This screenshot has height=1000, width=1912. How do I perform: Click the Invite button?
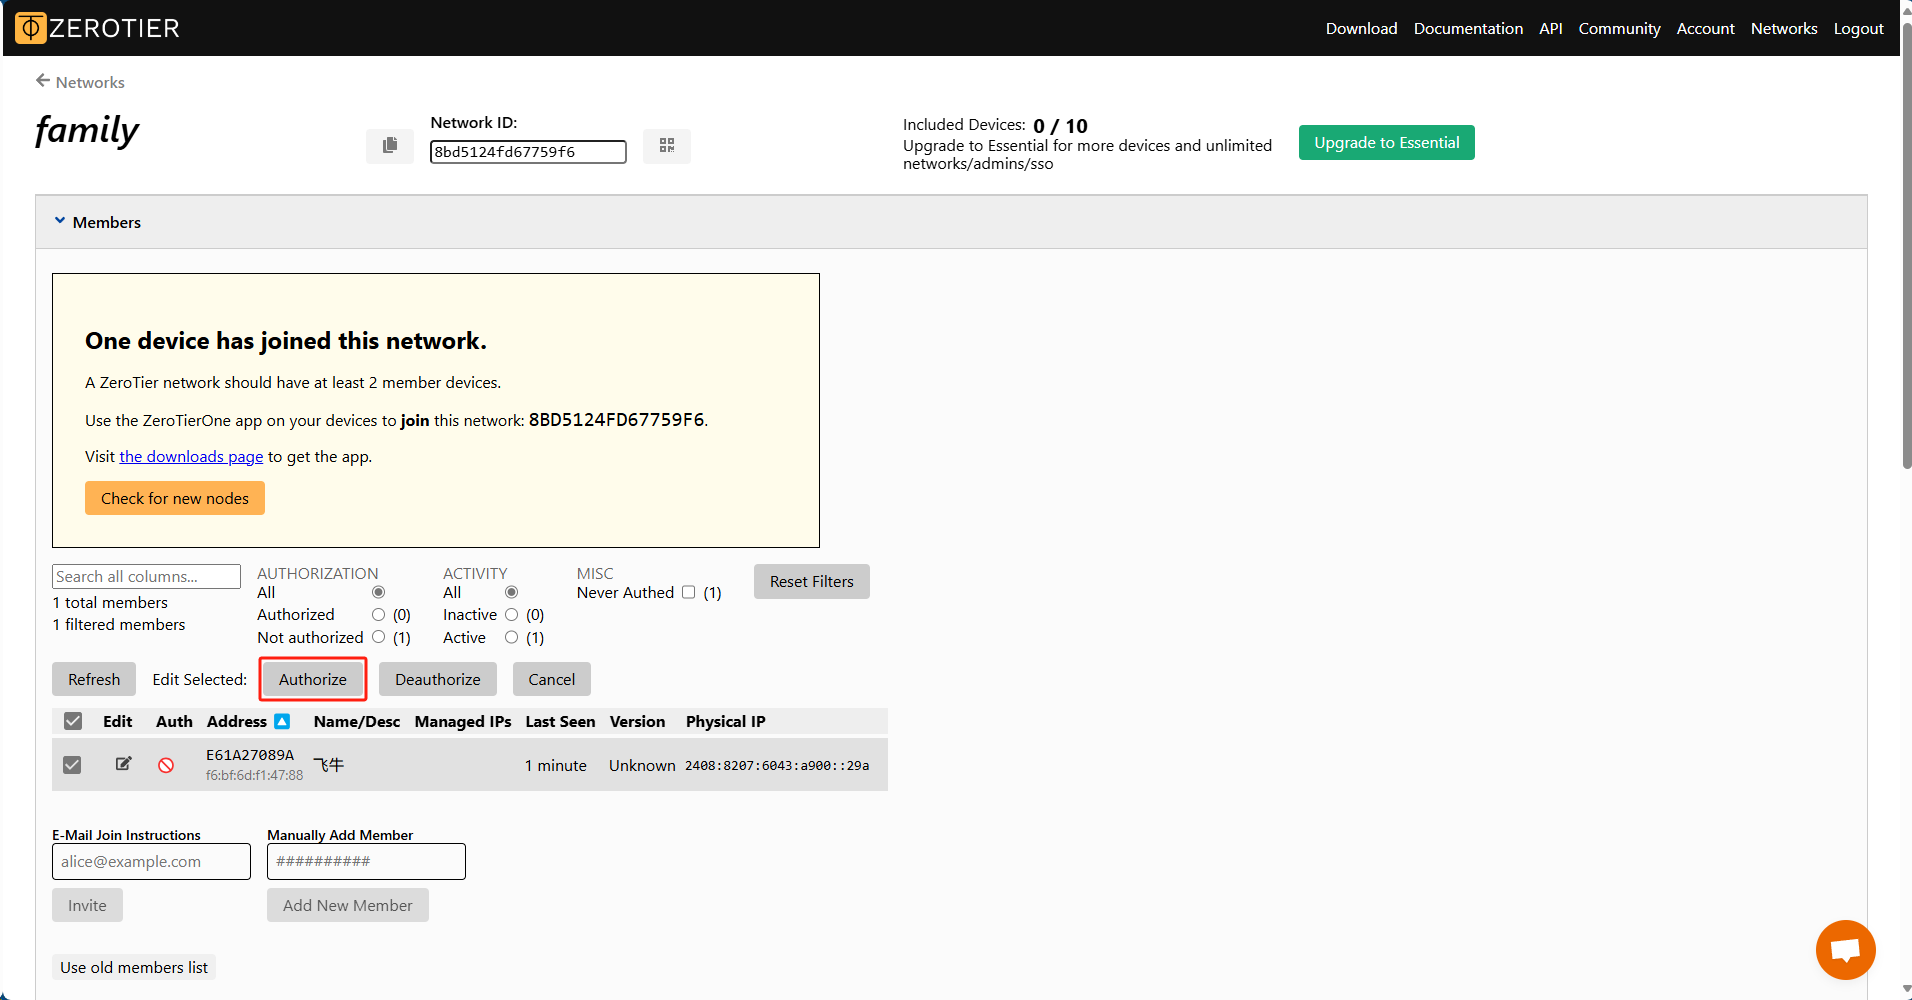tap(87, 905)
